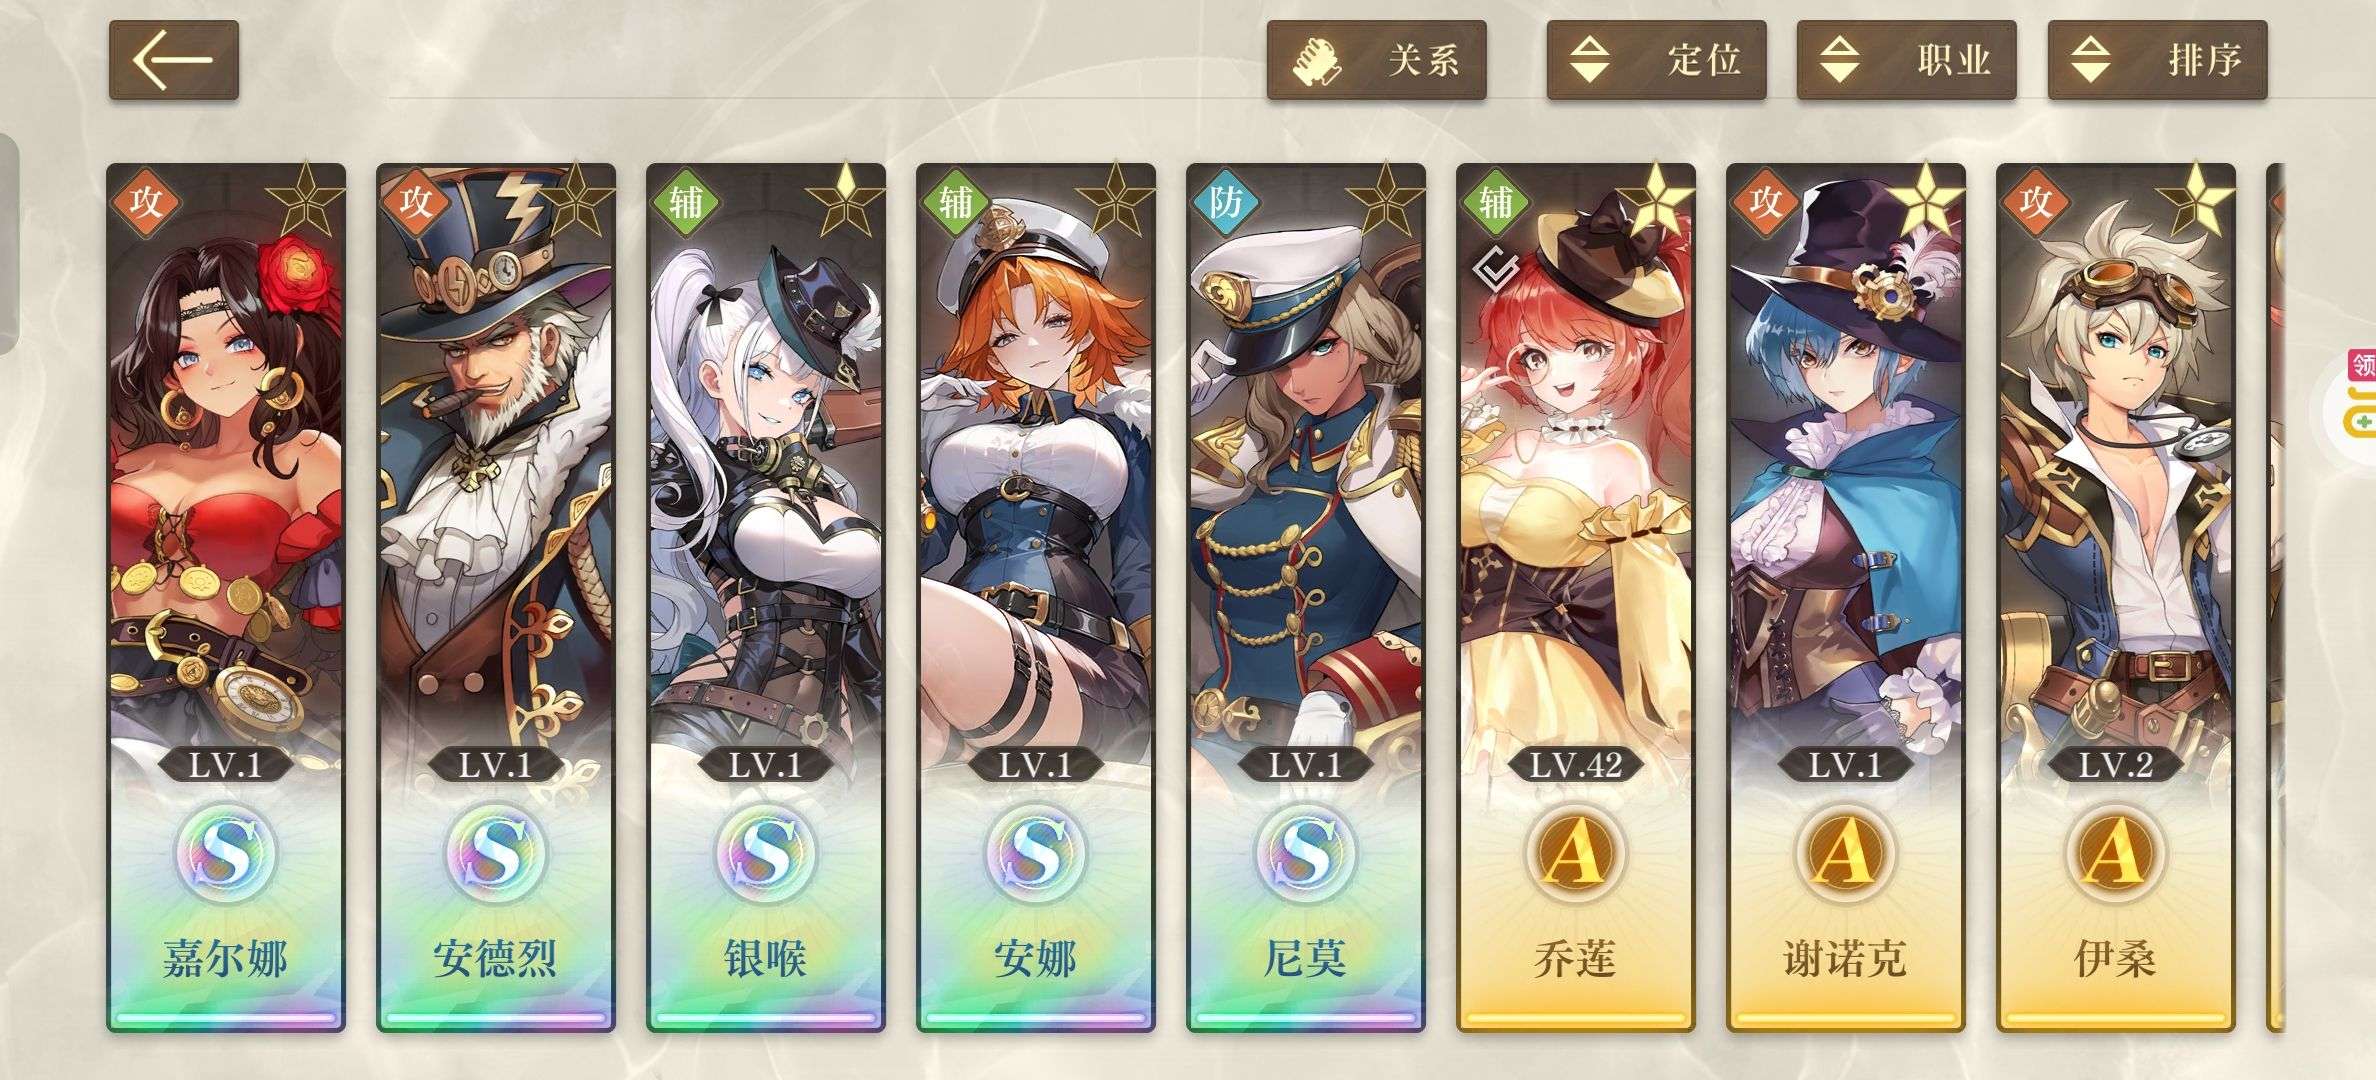Open the 关系 relationship view
Screen dimensions: 2376x1080
[1376, 60]
